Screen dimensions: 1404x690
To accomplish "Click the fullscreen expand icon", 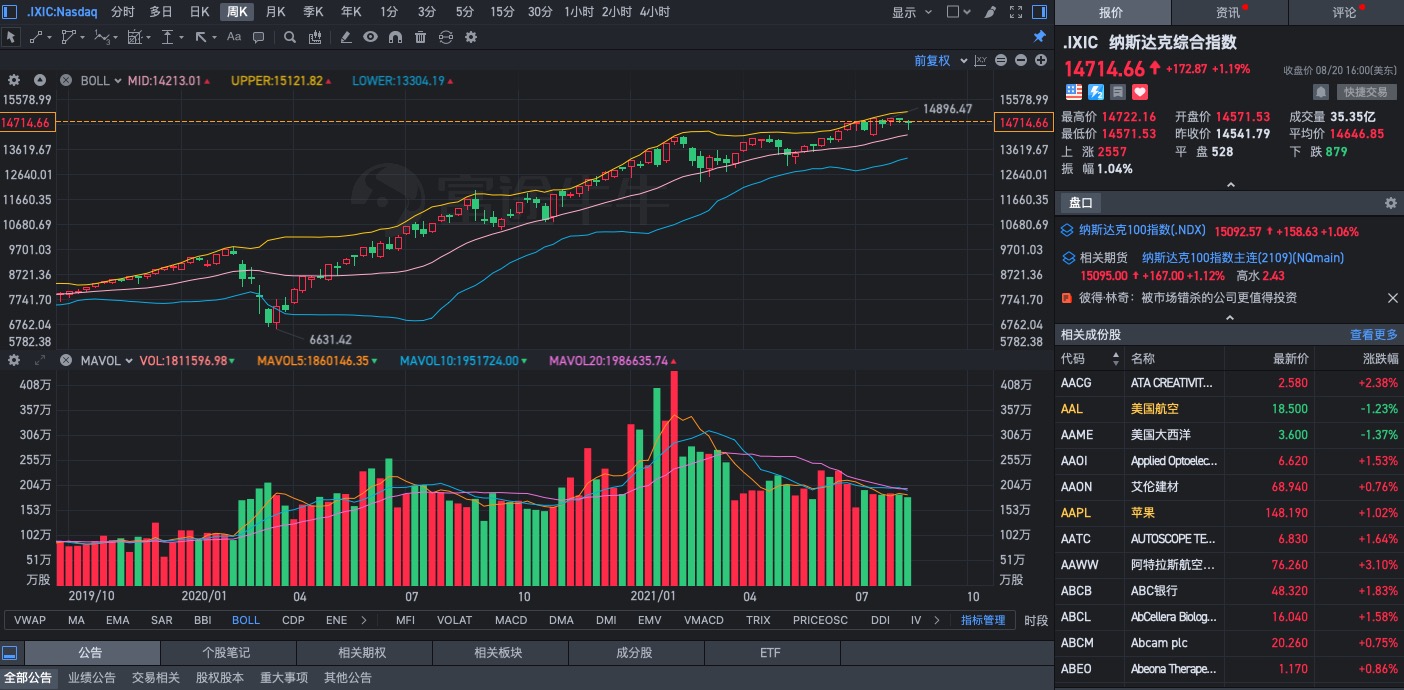I will 1017,12.
